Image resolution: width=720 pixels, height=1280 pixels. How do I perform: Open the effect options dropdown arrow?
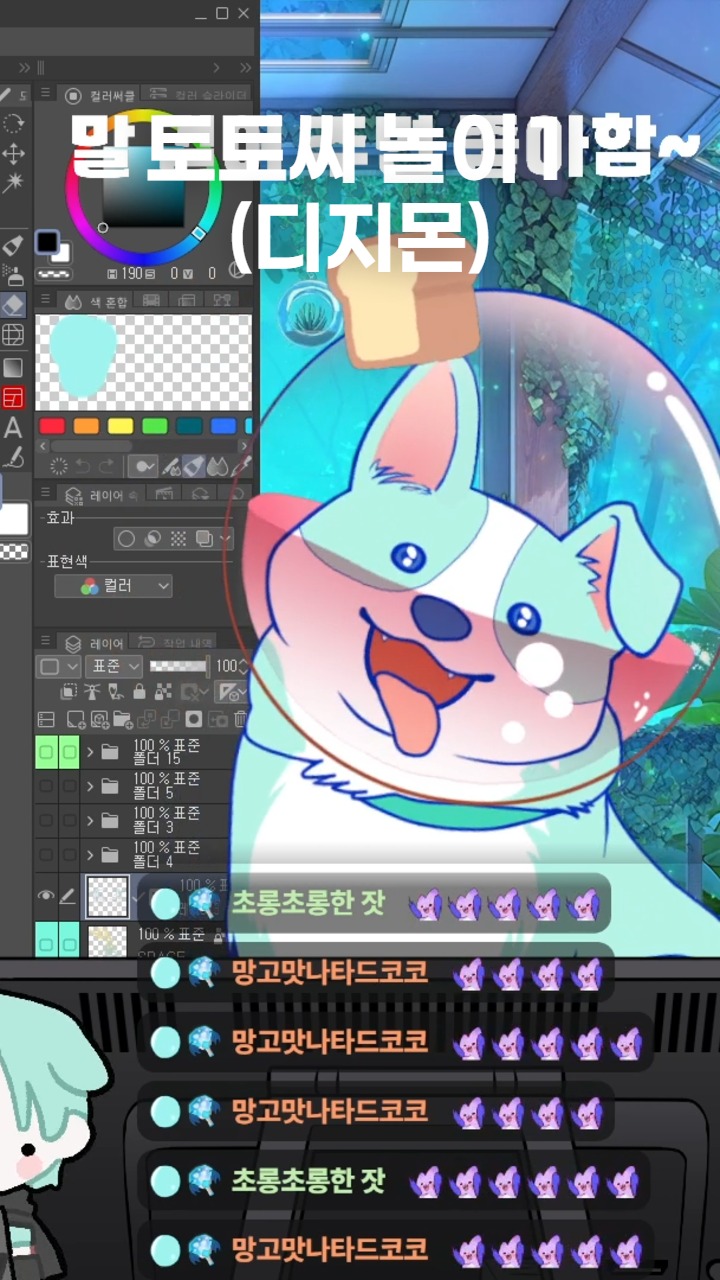(x=225, y=538)
